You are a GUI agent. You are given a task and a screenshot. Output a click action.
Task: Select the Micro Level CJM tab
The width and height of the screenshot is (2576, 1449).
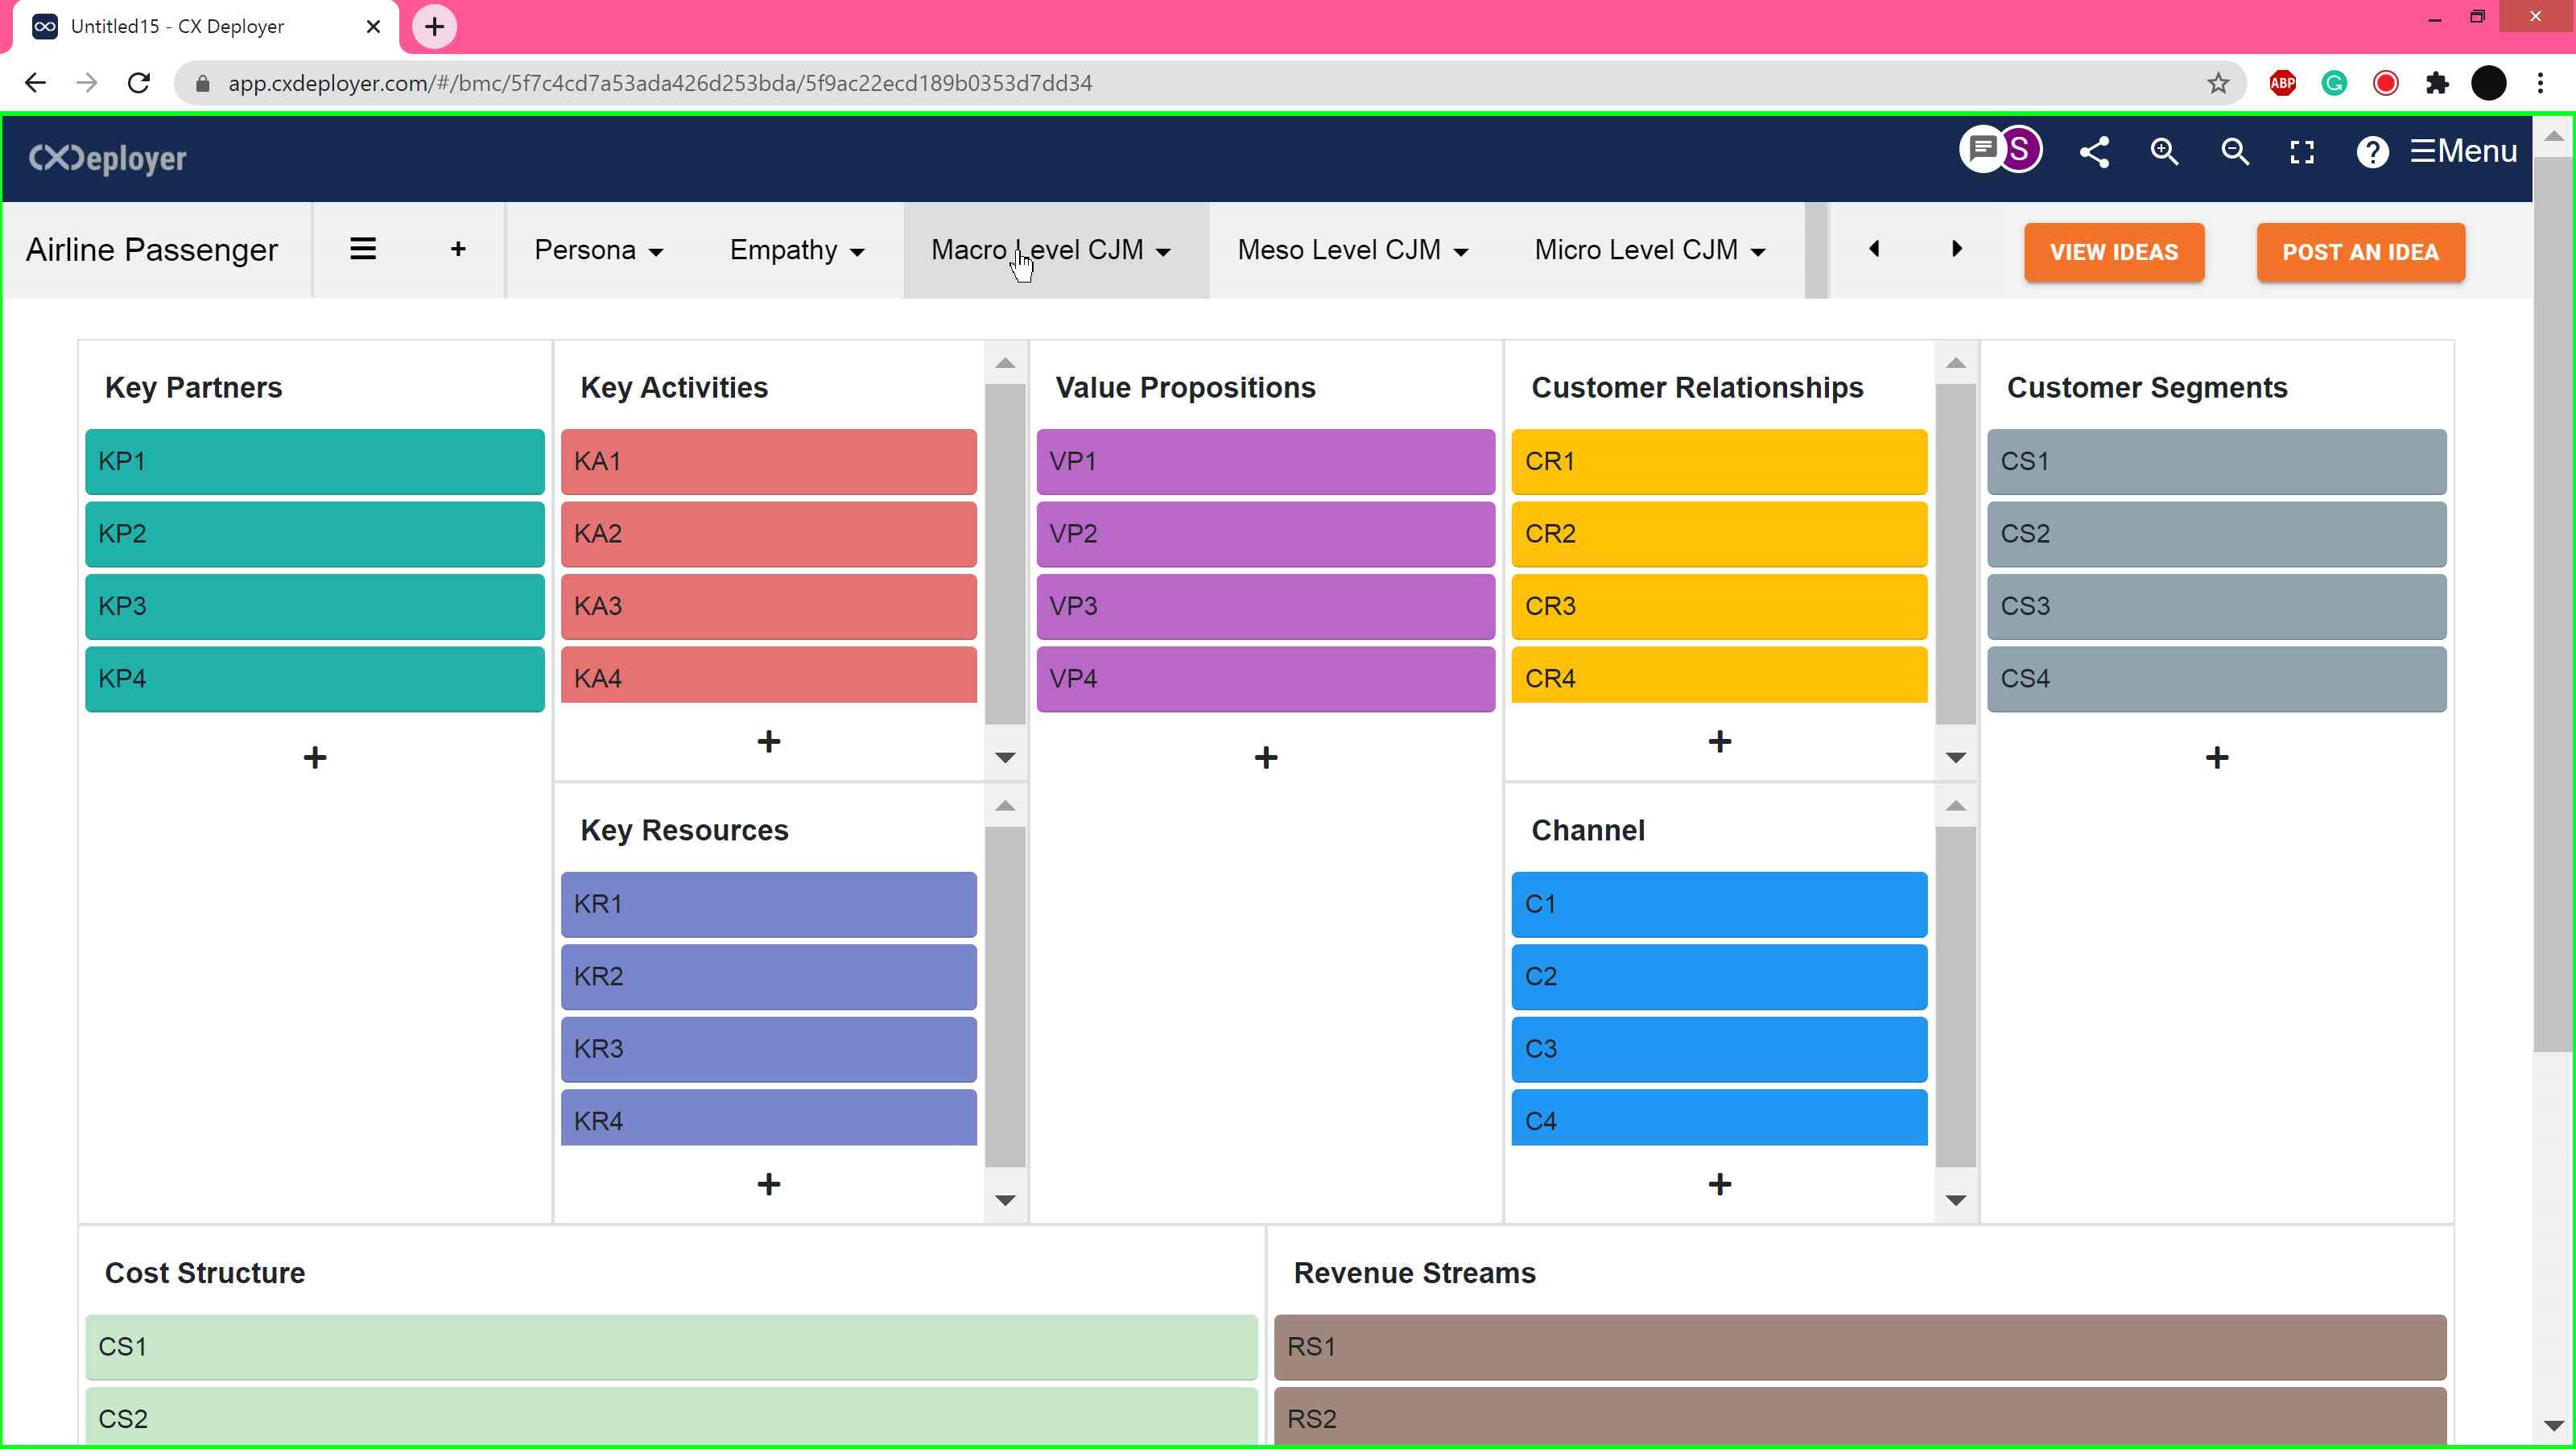(x=1649, y=250)
